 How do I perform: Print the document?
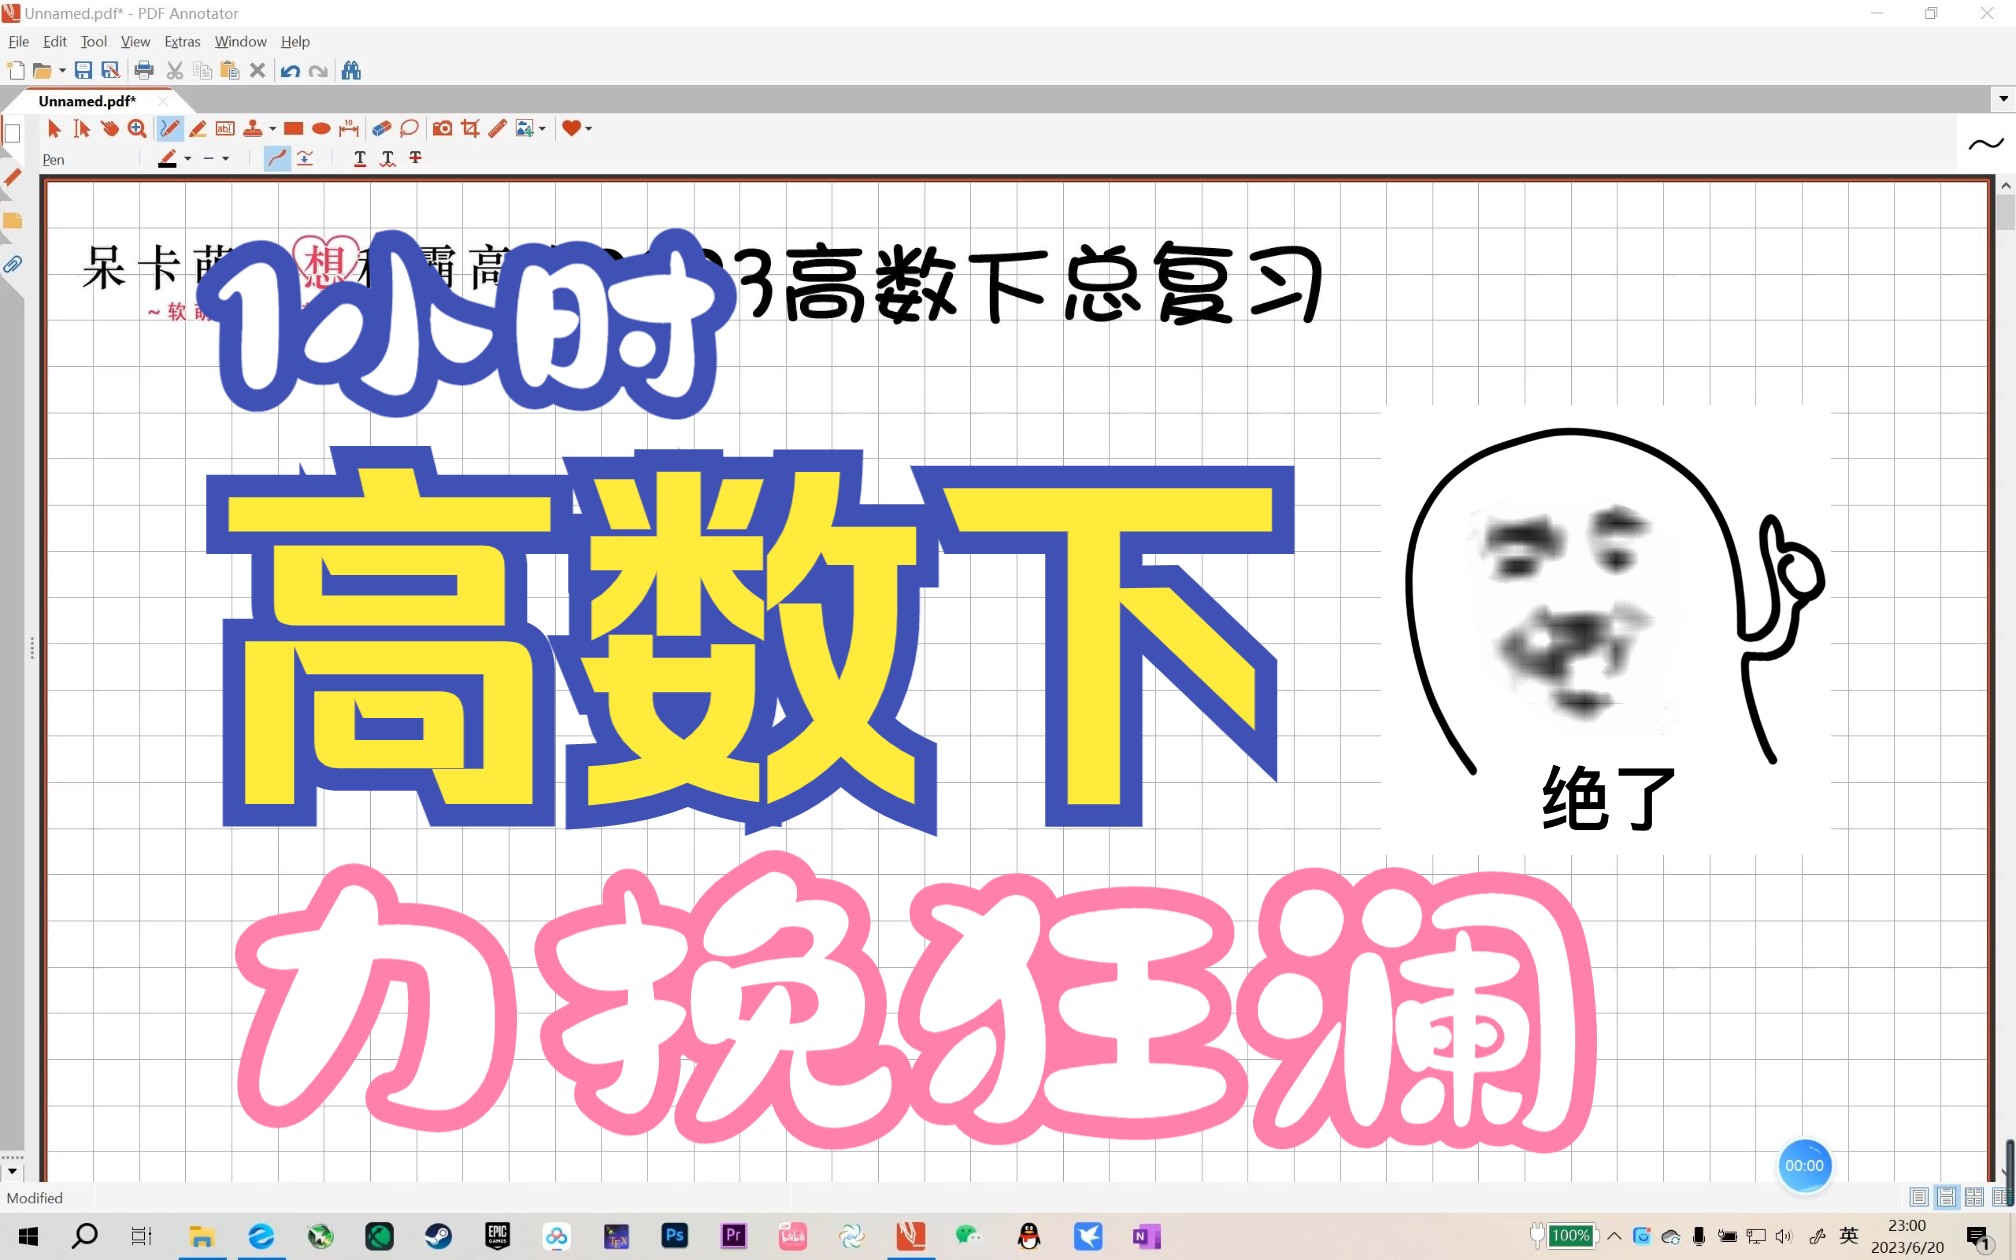coord(144,70)
